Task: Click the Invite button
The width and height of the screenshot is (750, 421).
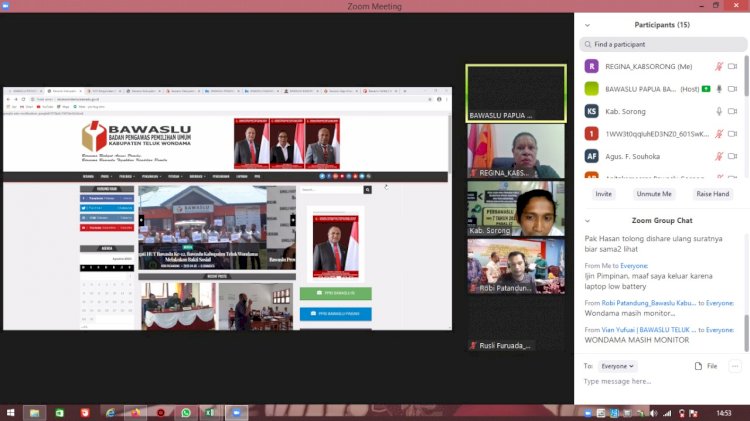Action: [x=603, y=194]
